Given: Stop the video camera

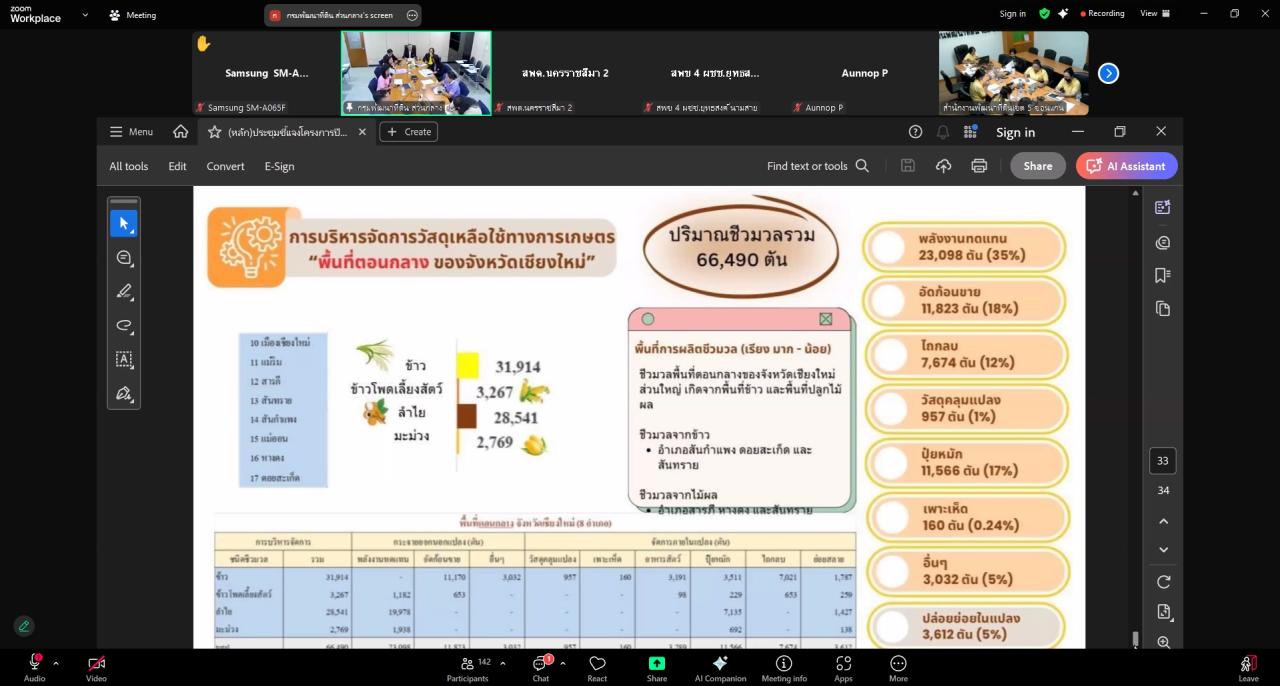Looking at the screenshot, I should (96, 662).
